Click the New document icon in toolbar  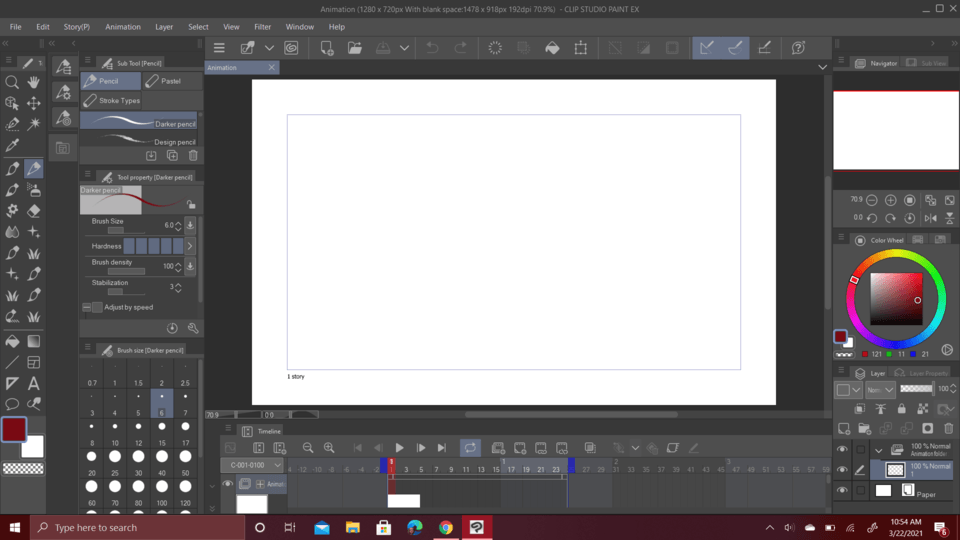click(x=327, y=48)
